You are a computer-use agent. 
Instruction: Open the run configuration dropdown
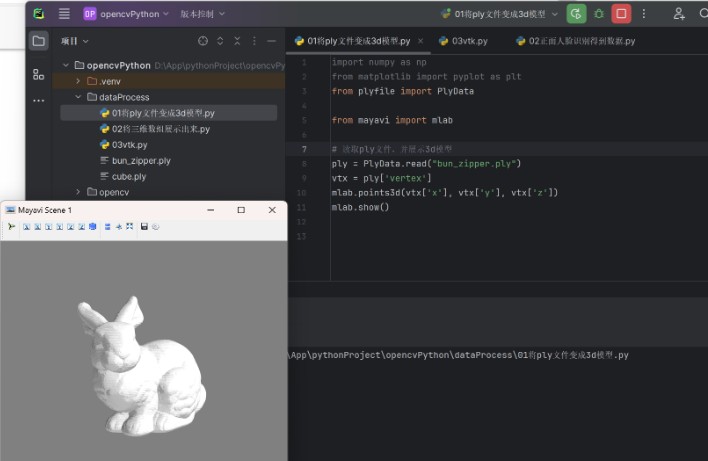point(499,14)
